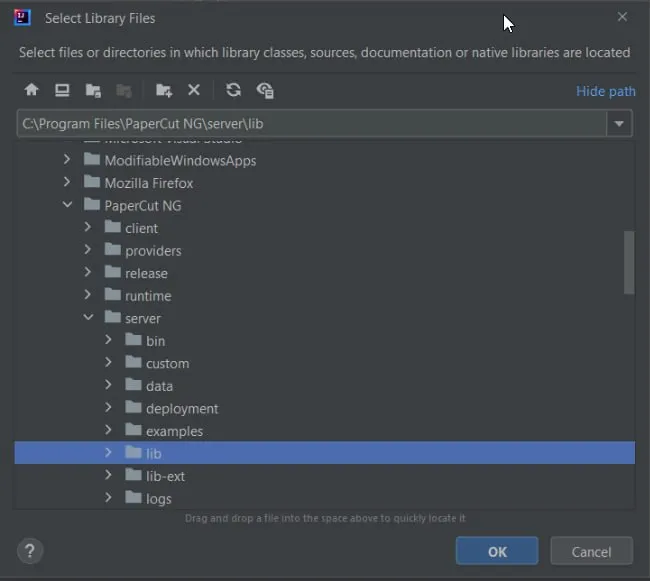This screenshot has width=650, height=581.
Task: Close the Select Library Files dialog
Action: (622, 17)
